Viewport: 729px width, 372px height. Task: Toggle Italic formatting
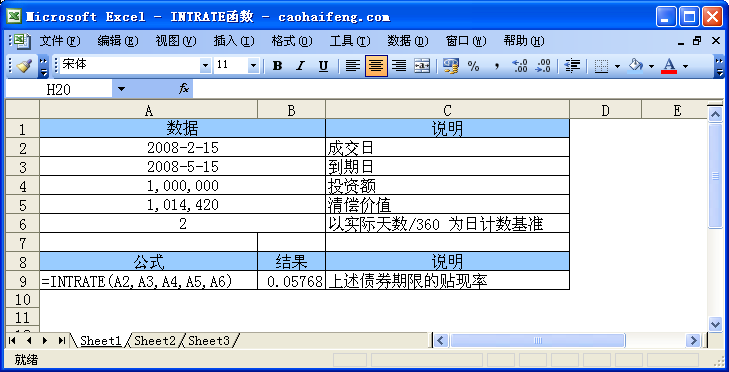(300, 66)
